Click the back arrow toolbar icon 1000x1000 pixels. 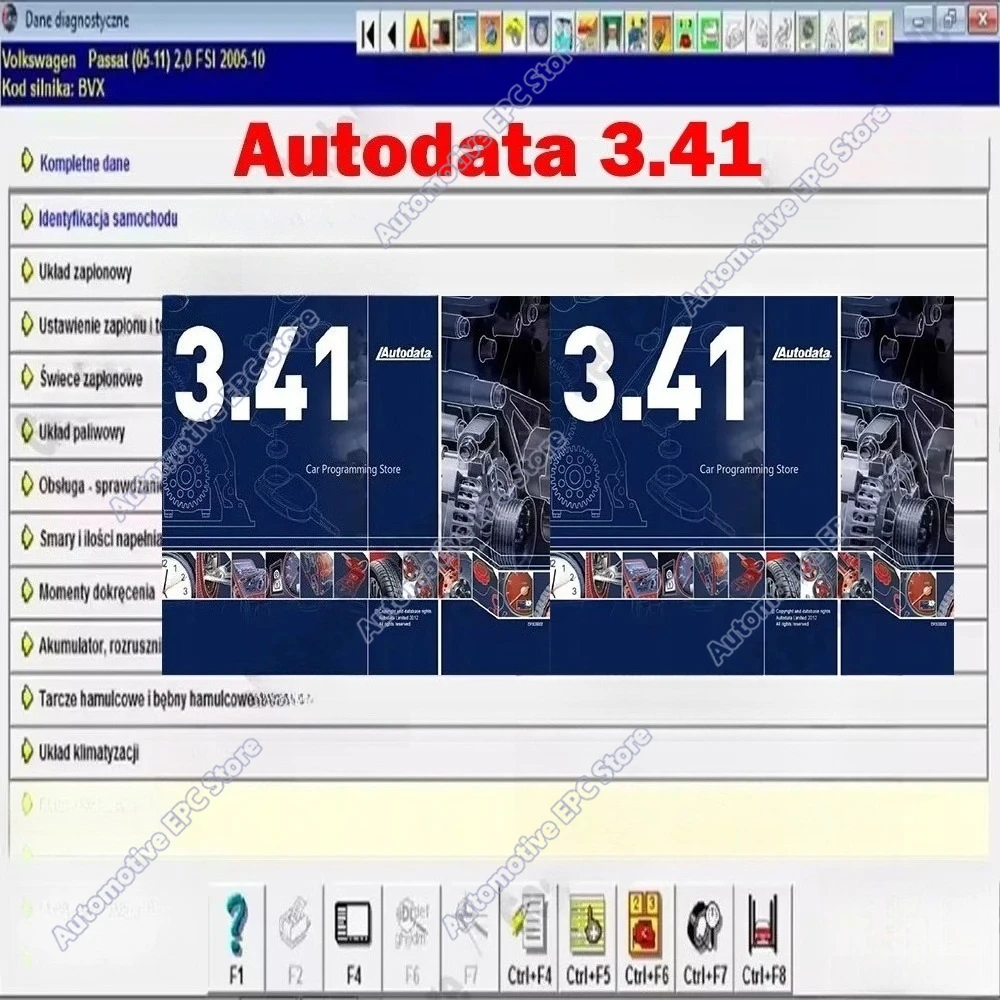point(392,34)
